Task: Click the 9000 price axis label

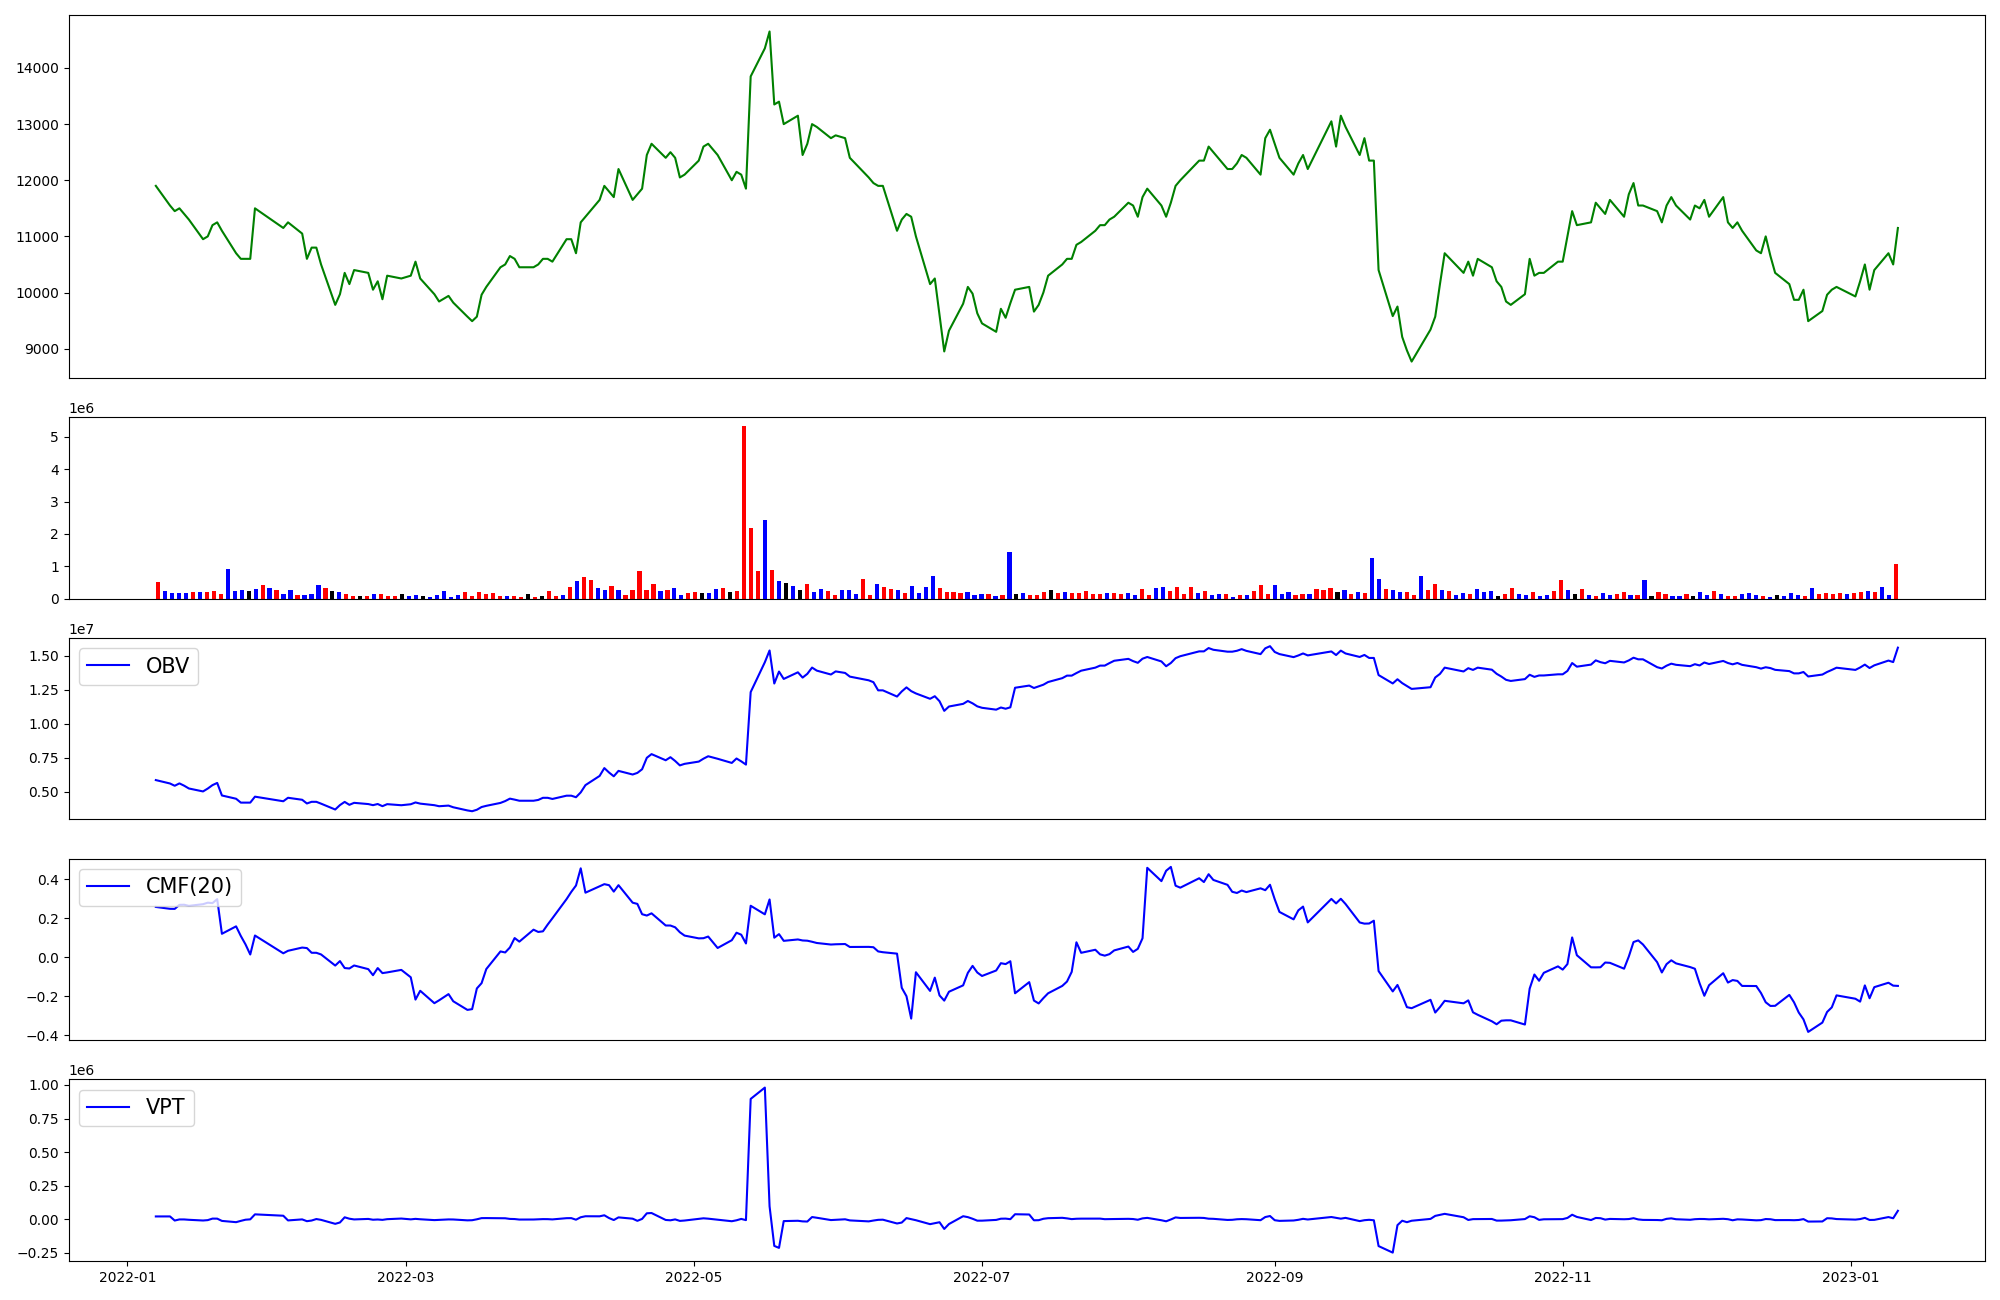Action: (41, 350)
